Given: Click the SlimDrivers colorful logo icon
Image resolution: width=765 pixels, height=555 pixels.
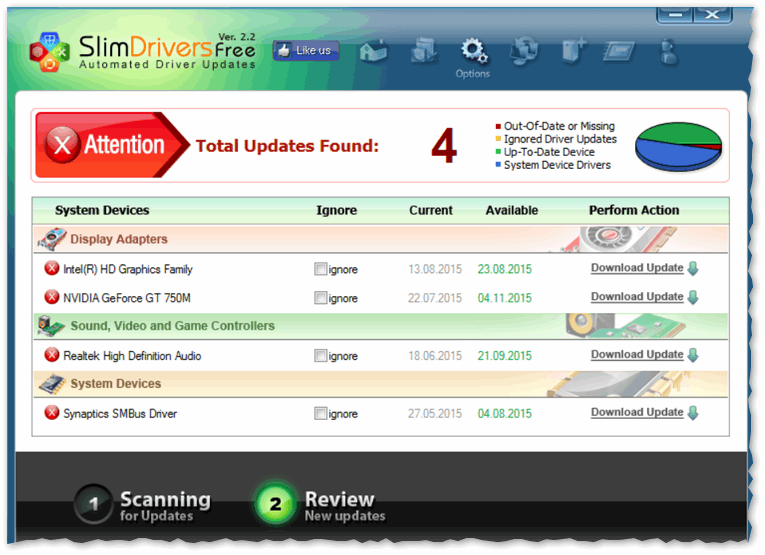Looking at the screenshot, I should 49,52.
